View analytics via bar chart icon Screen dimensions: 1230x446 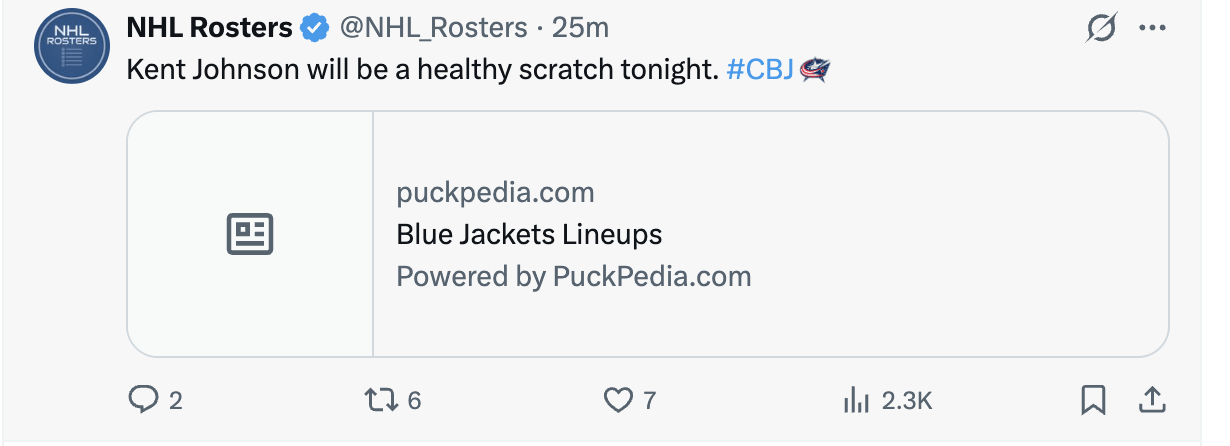point(856,401)
